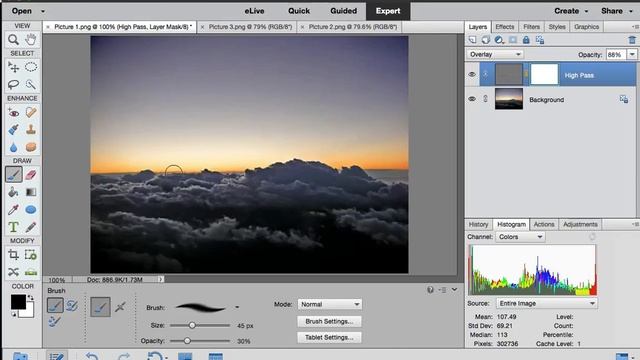
Task: Open the Effects panel tab
Action: (504, 27)
